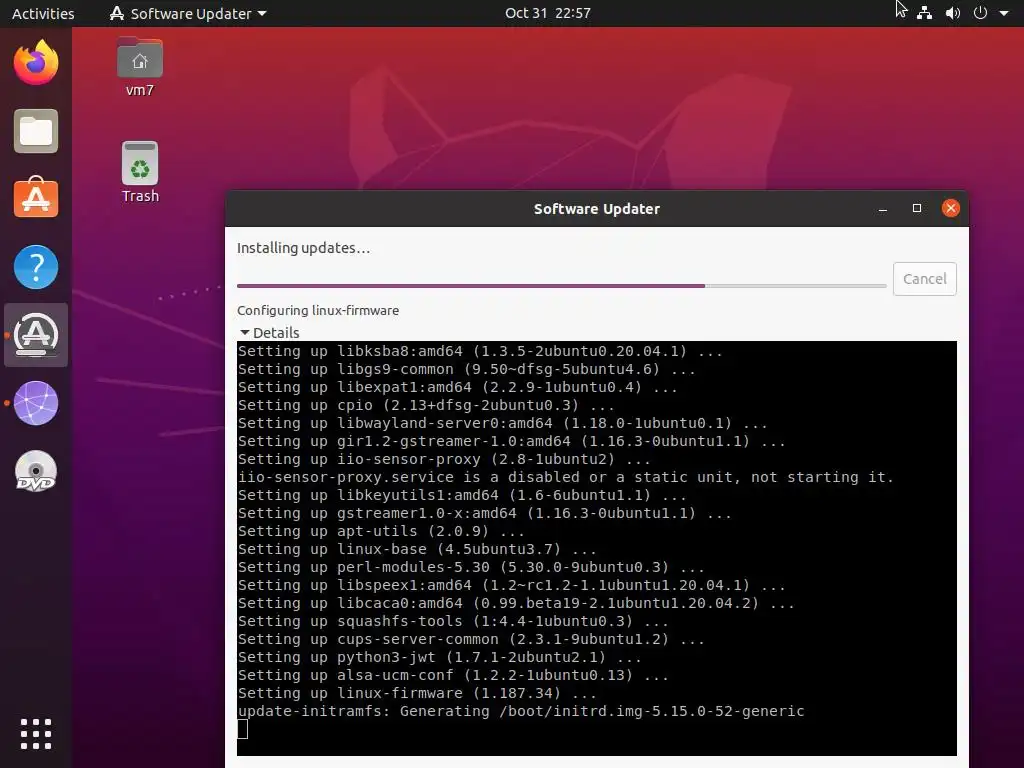Click the libspeex1:amd64 line

point(511,585)
